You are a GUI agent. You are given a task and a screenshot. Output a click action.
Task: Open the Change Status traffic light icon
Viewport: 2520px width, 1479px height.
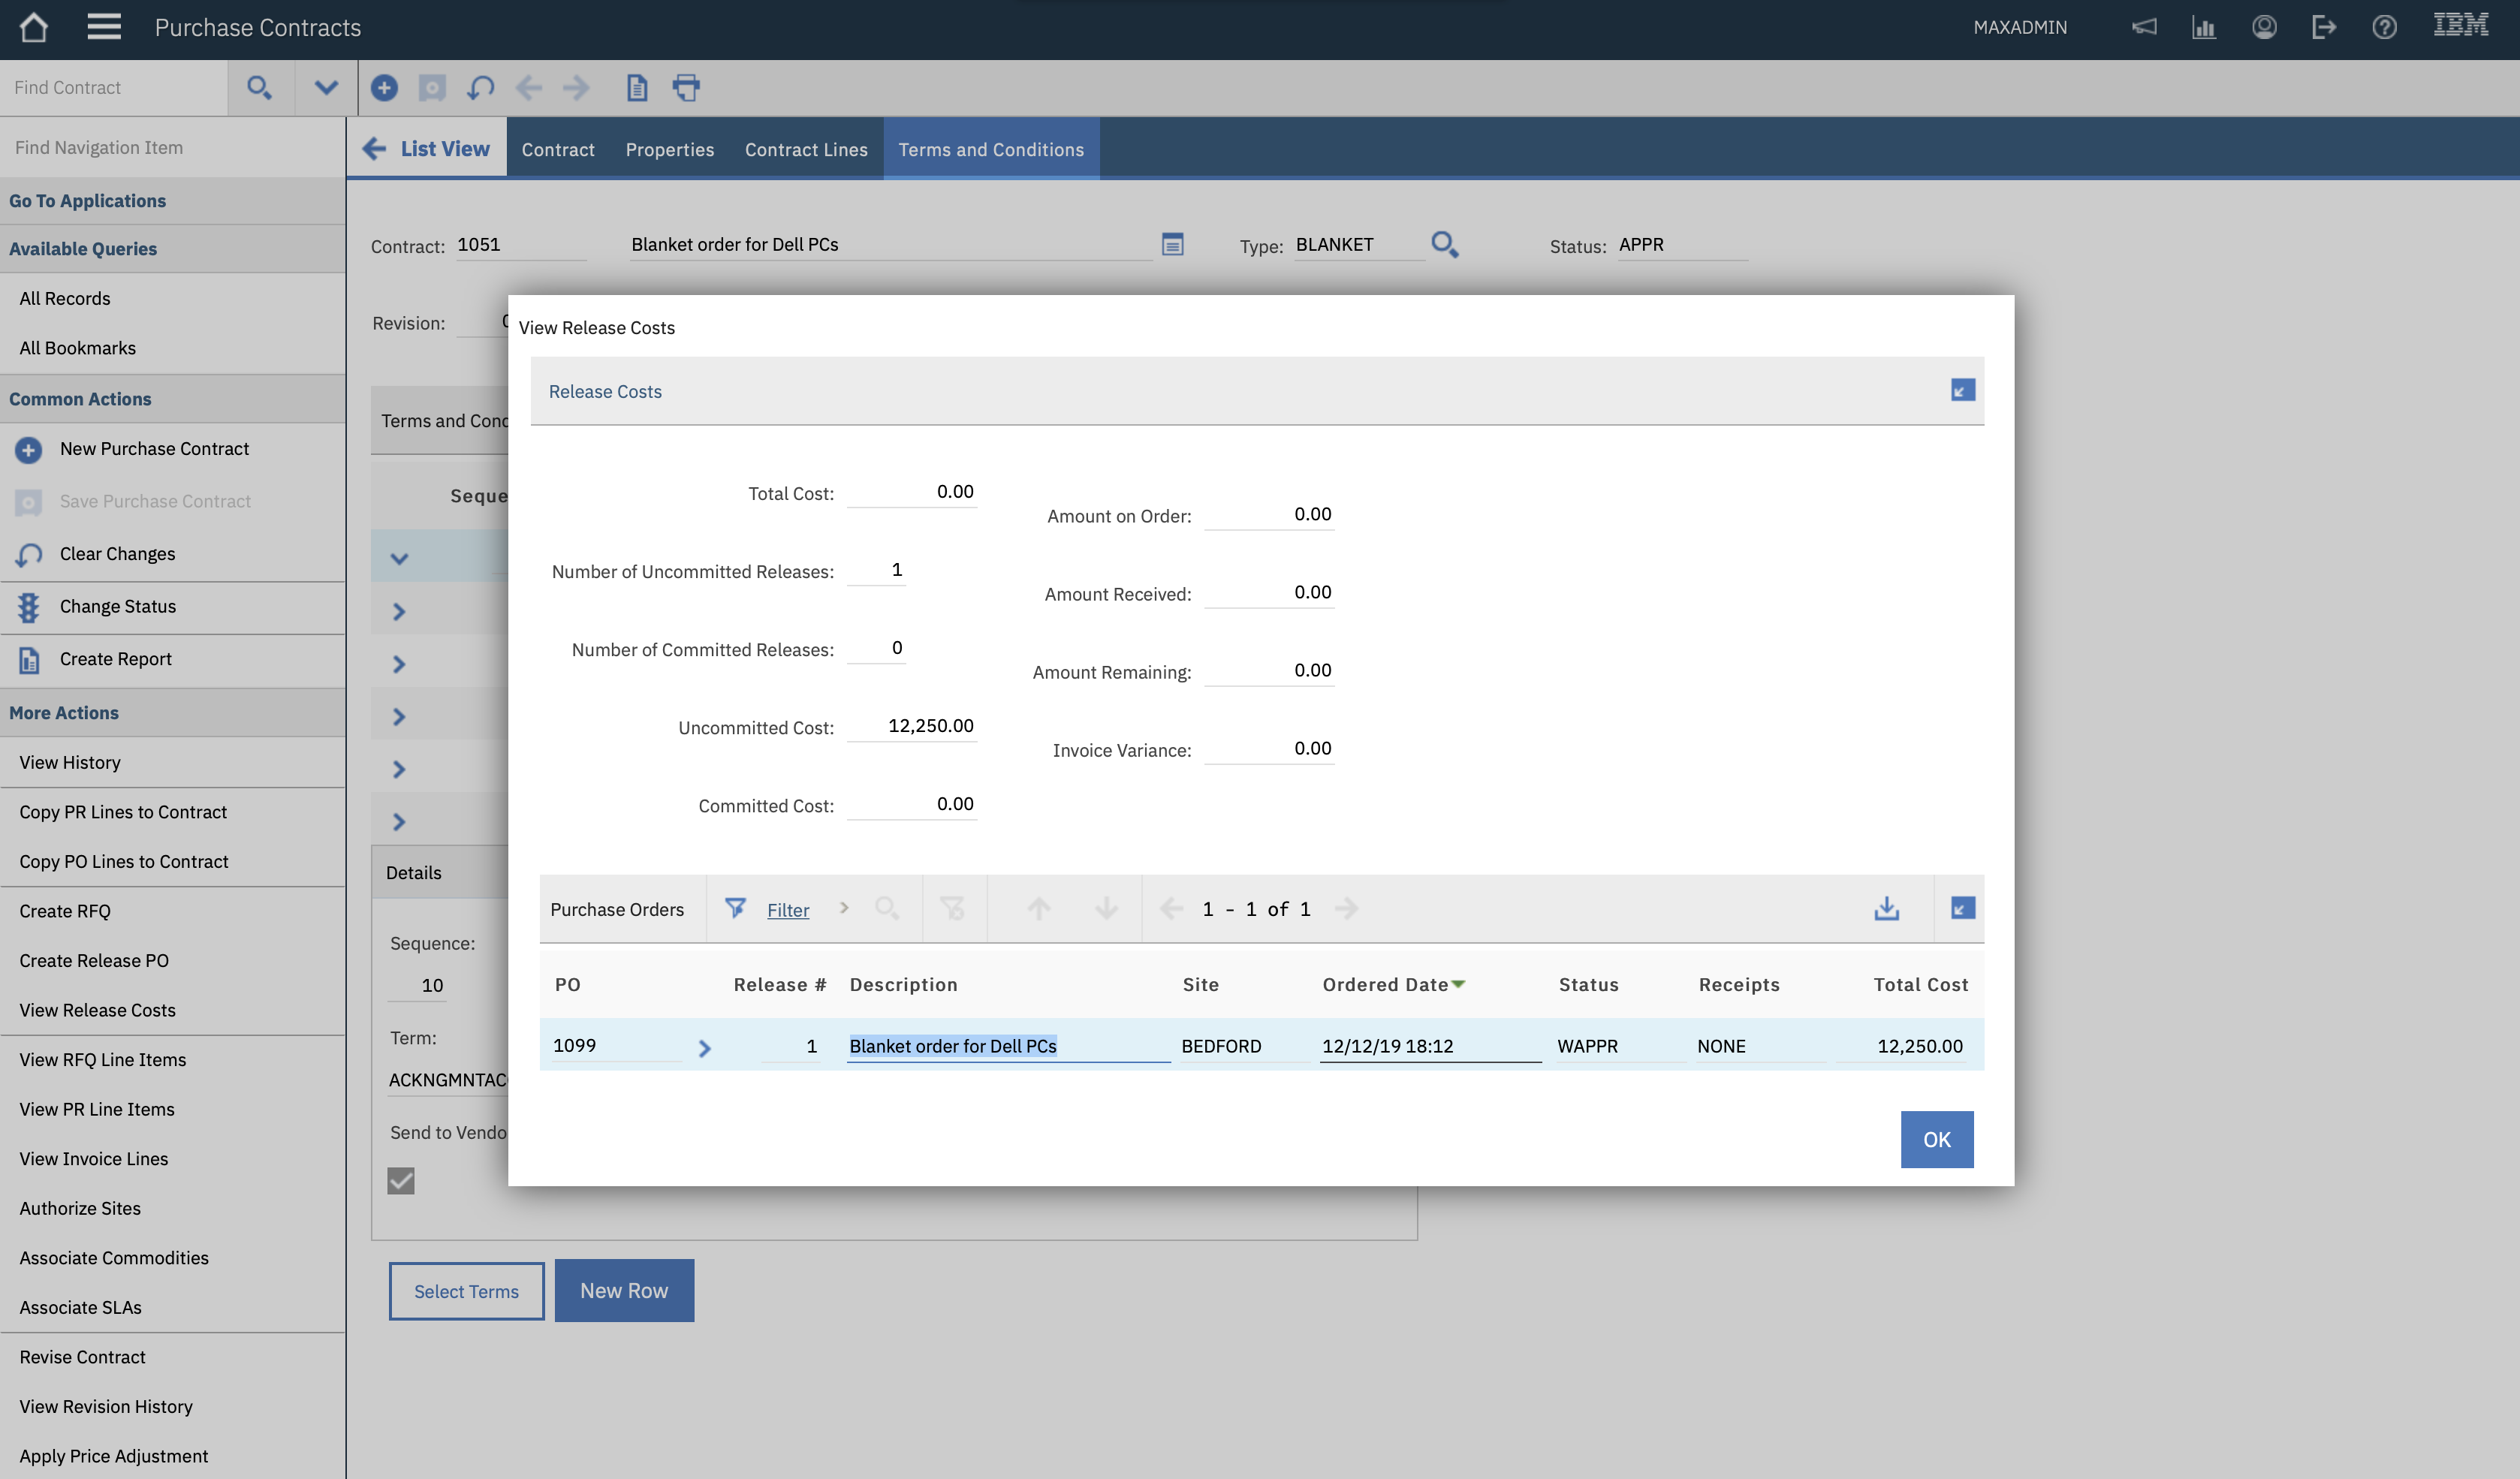(x=28, y=606)
